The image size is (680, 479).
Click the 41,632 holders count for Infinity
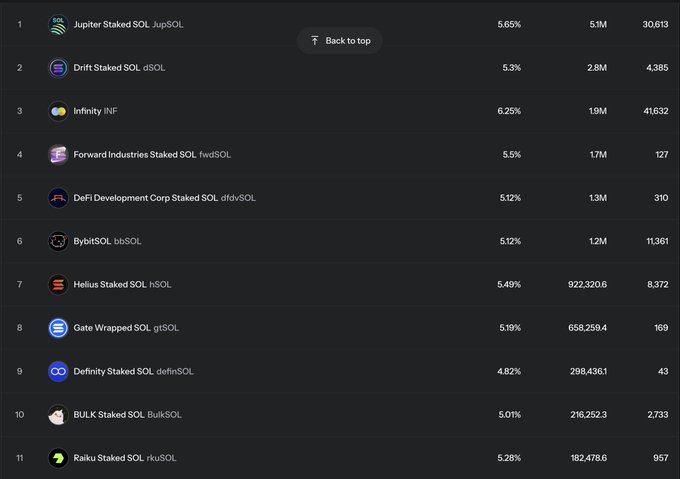coord(656,111)
